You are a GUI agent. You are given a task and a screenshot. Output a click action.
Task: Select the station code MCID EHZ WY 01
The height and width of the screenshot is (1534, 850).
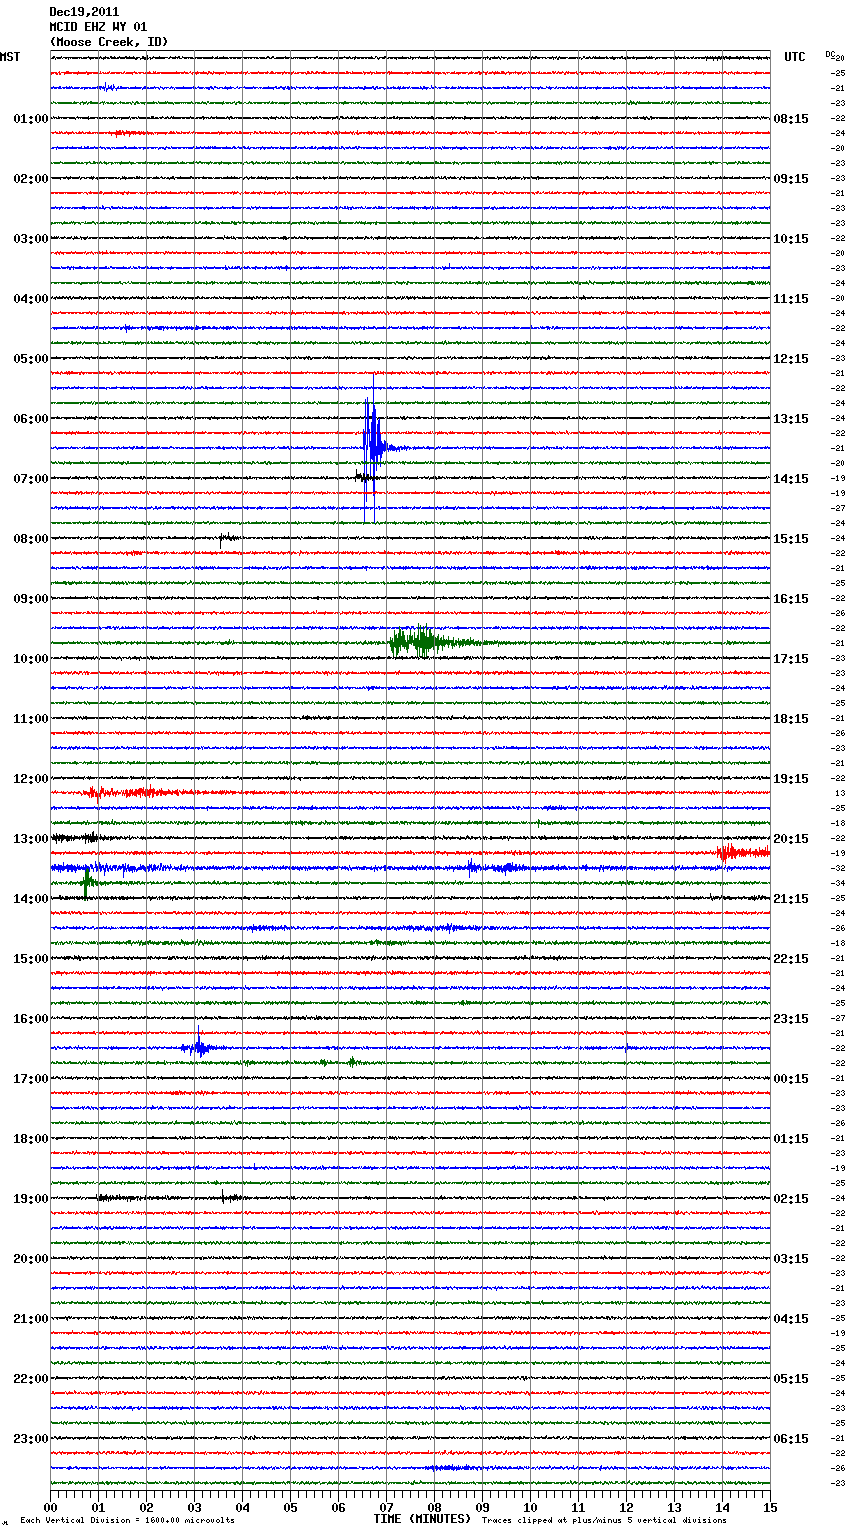98,27
